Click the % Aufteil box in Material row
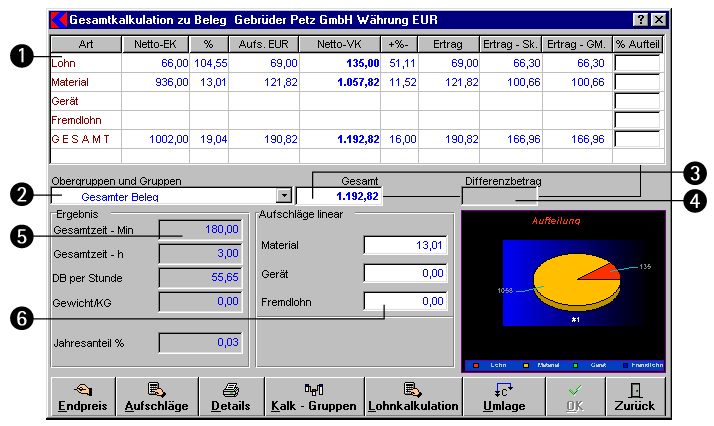 point(637,82)
